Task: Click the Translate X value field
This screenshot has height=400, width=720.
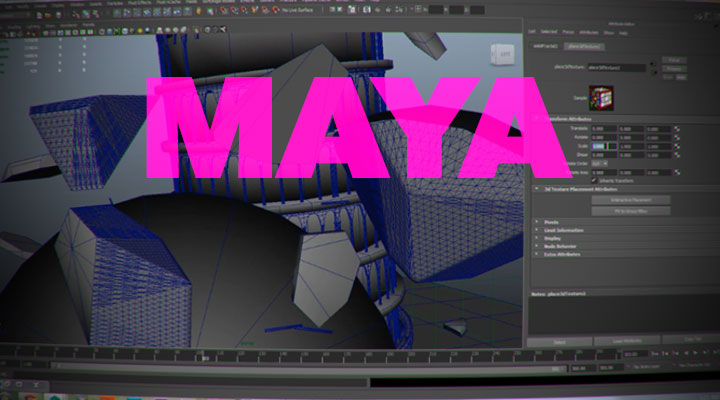Action: coord(604,129)
